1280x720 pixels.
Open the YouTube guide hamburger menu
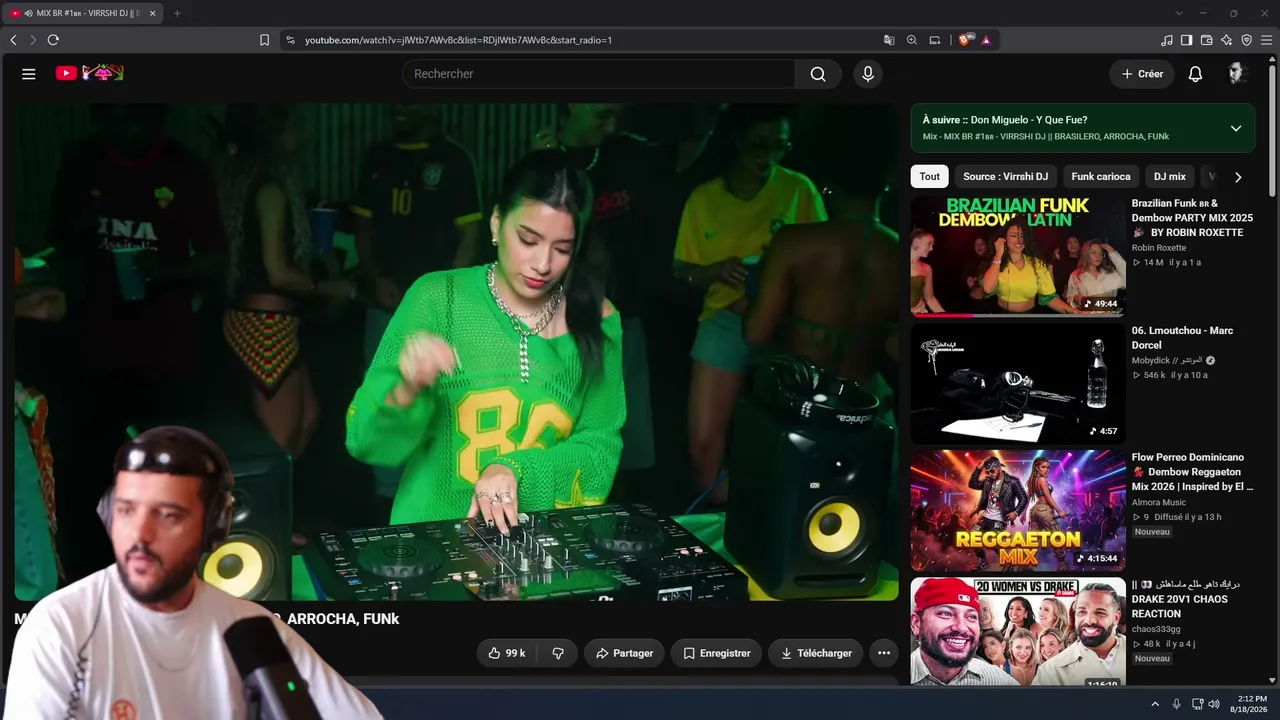point(29,74)
